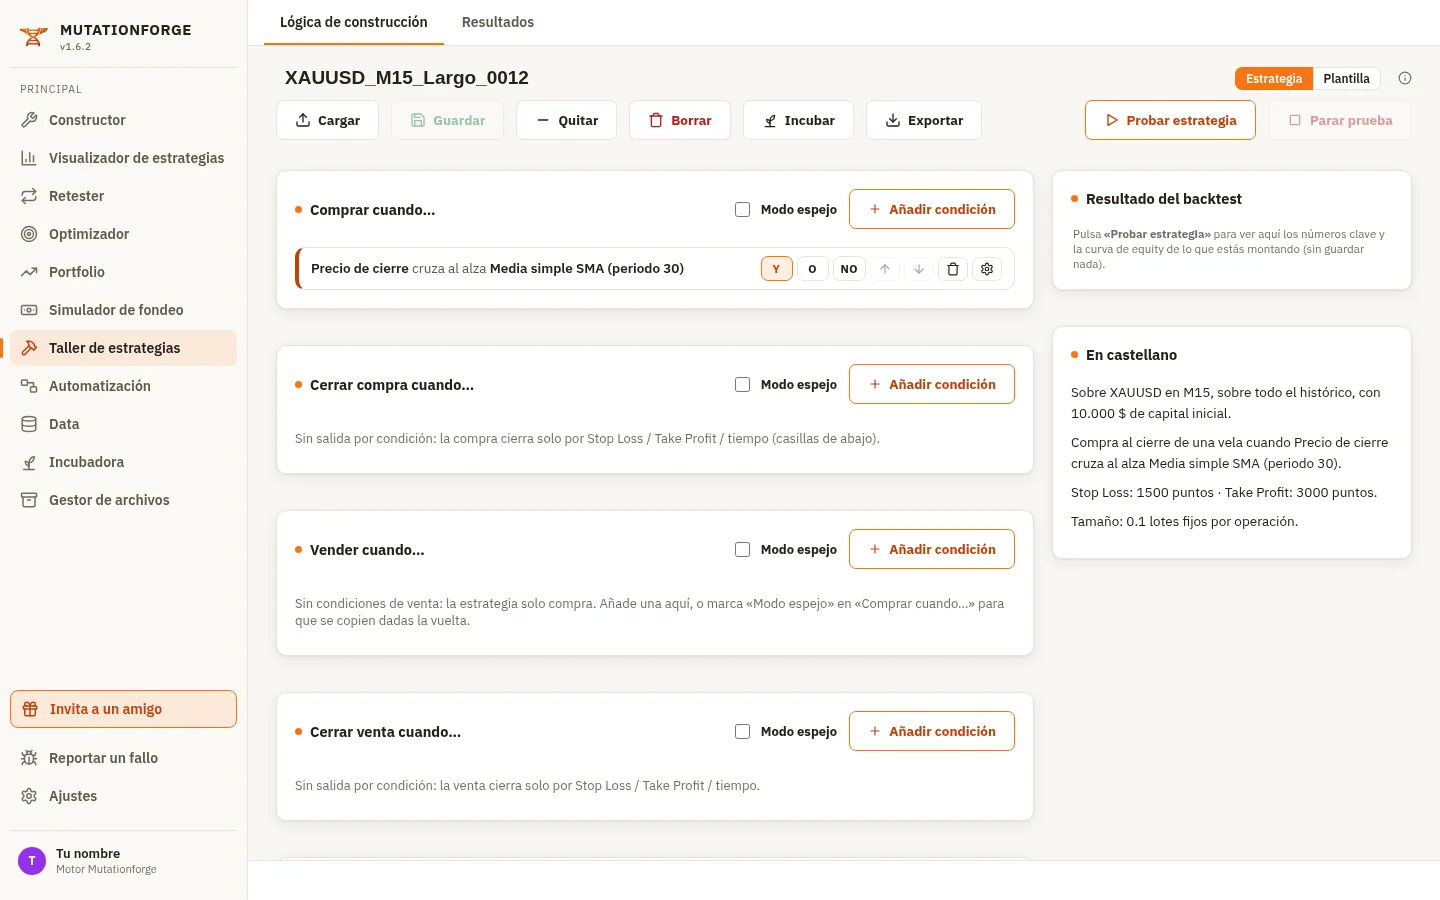Click Parar prueba button
Image resolution: width=1440 pixels, height=900 pixels.
[1340, 120]
